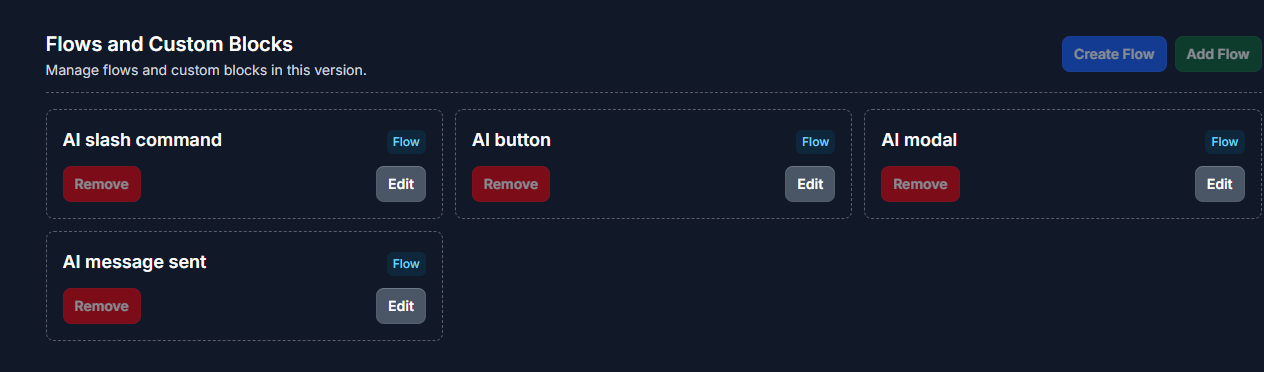Select the Flow badge on AI message sent
The height and width of the screenshot is (372, 1264).
pos(406,264)
